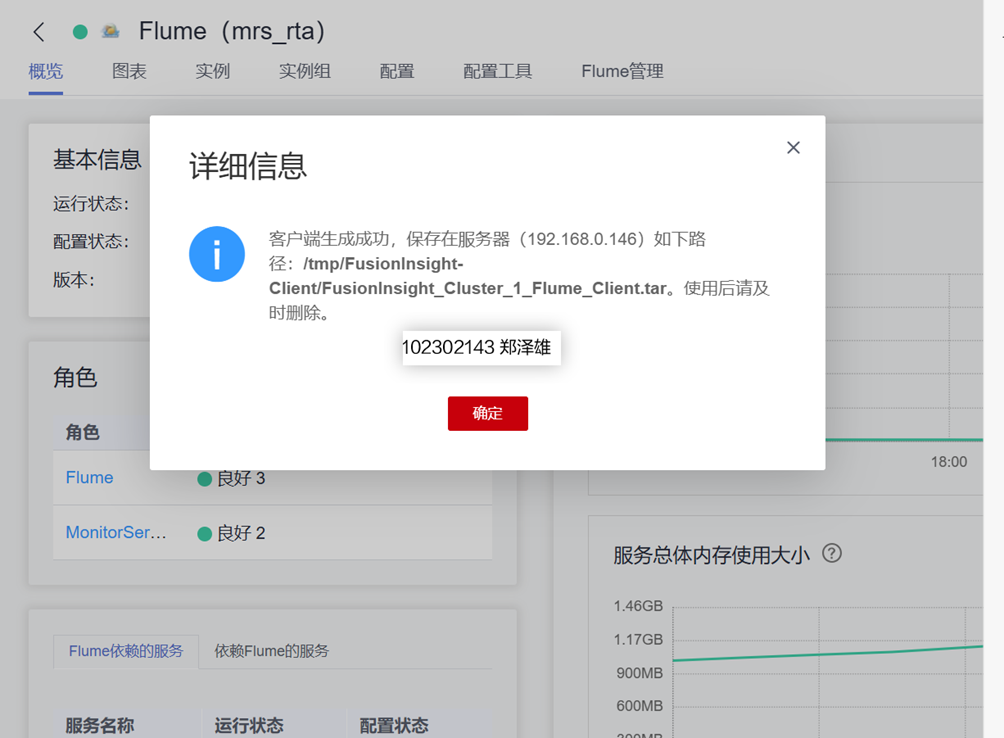Click the 1.17GB axis label
Screen dimensions: 1004x738
pos(638,639)
